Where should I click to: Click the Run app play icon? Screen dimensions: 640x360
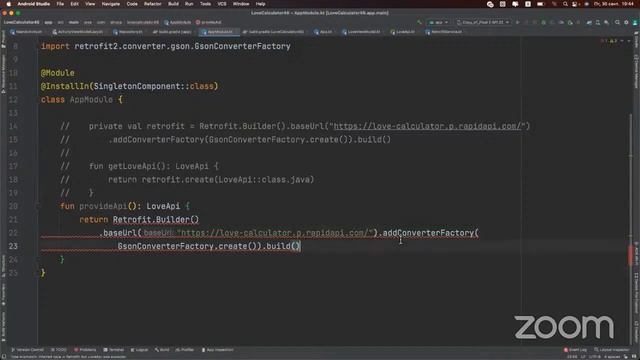(518, 22)
